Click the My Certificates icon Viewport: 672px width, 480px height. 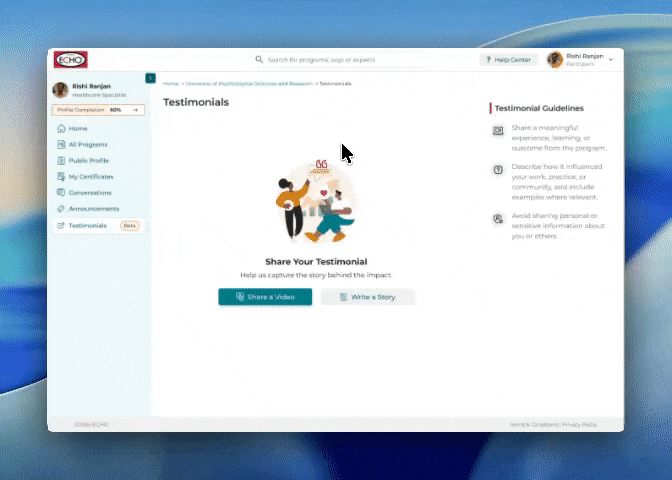[x=61, y=177]
